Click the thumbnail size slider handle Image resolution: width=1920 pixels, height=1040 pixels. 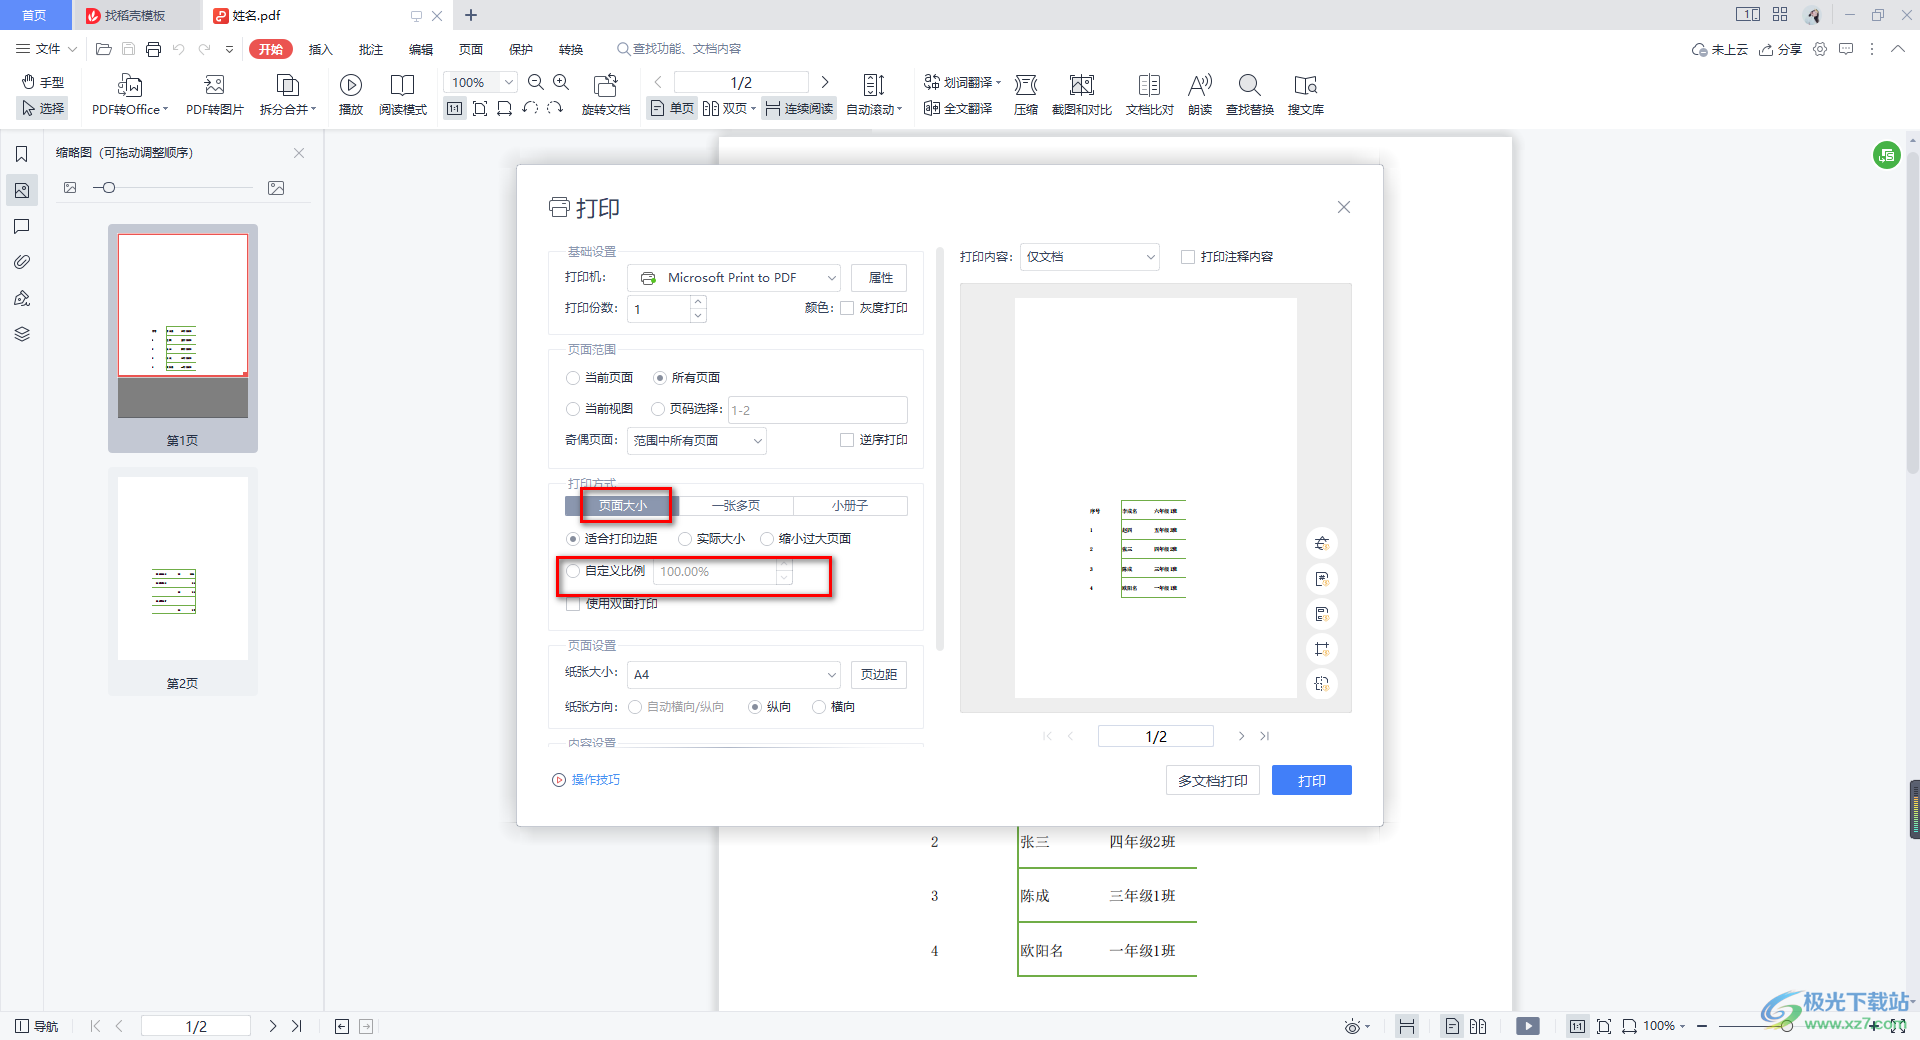[109, 188]
